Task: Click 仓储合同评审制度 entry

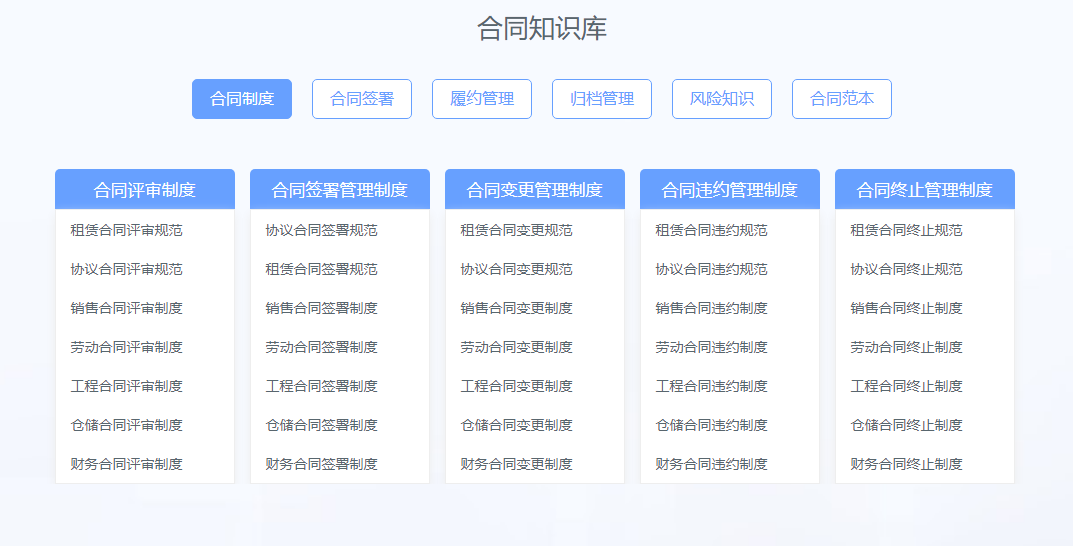Action: 127,425
